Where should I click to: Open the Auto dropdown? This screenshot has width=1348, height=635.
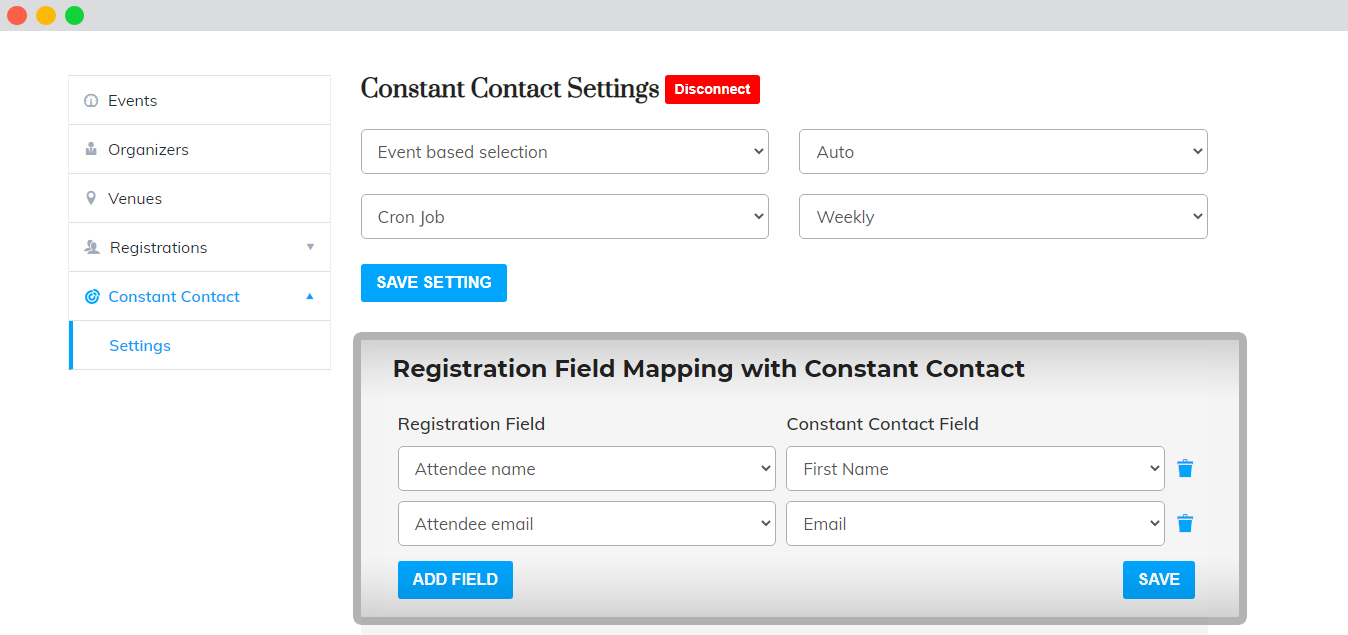pos(1003,152)
